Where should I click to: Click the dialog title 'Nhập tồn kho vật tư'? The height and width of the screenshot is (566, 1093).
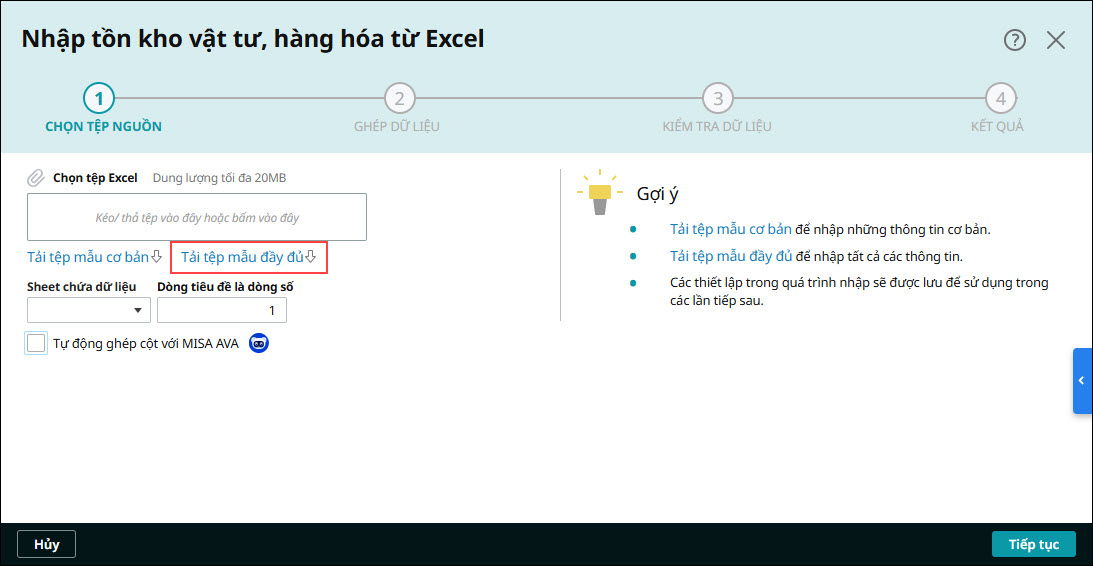pos(253,39)
